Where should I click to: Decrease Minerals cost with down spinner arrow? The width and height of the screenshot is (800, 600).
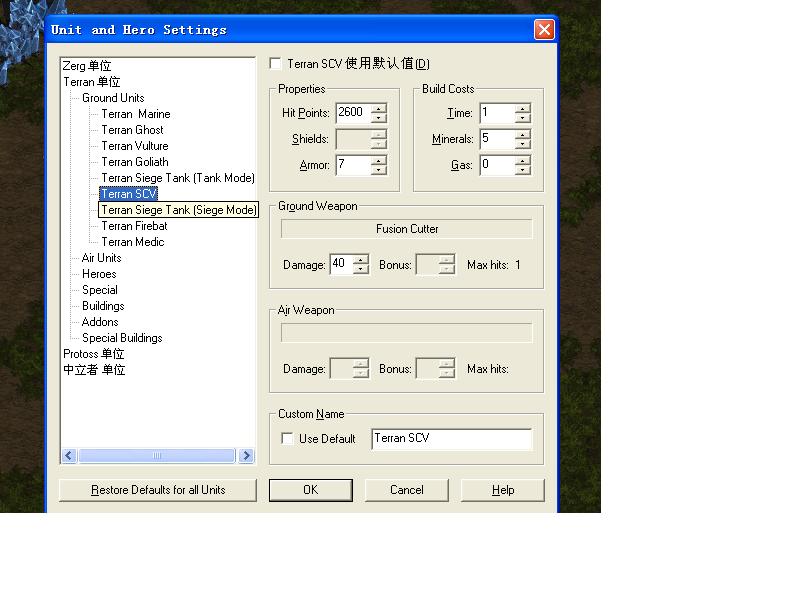point(522,144)
